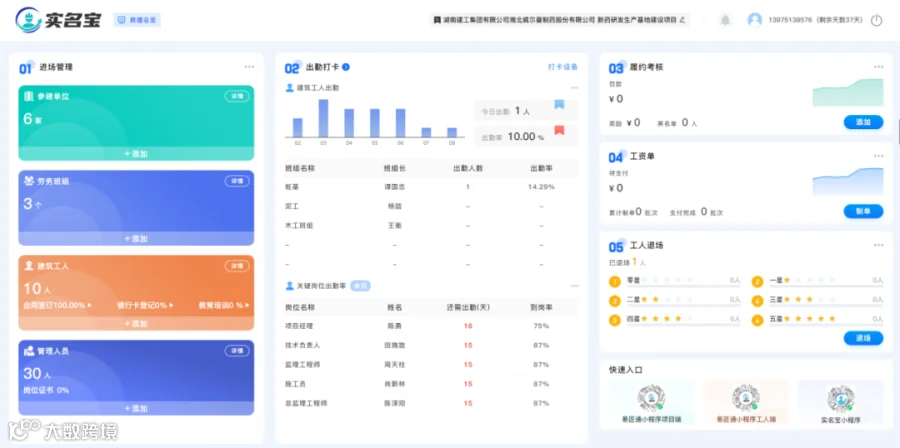Select the 三星 rating row
This screenshot has width=900, height=448.
pos(818,300)
